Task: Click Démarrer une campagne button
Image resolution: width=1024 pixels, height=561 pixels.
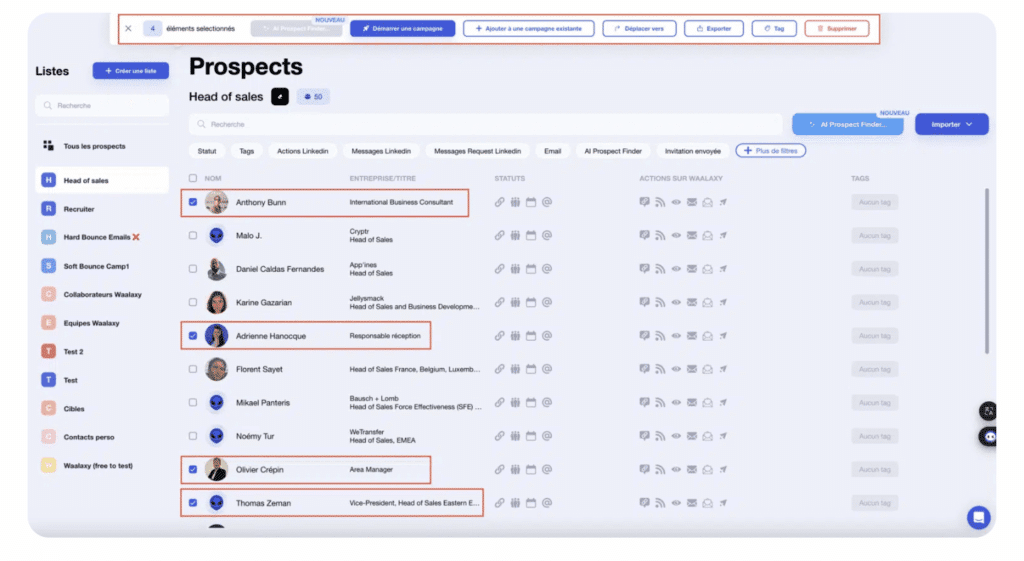Action: tap(402, 29)
